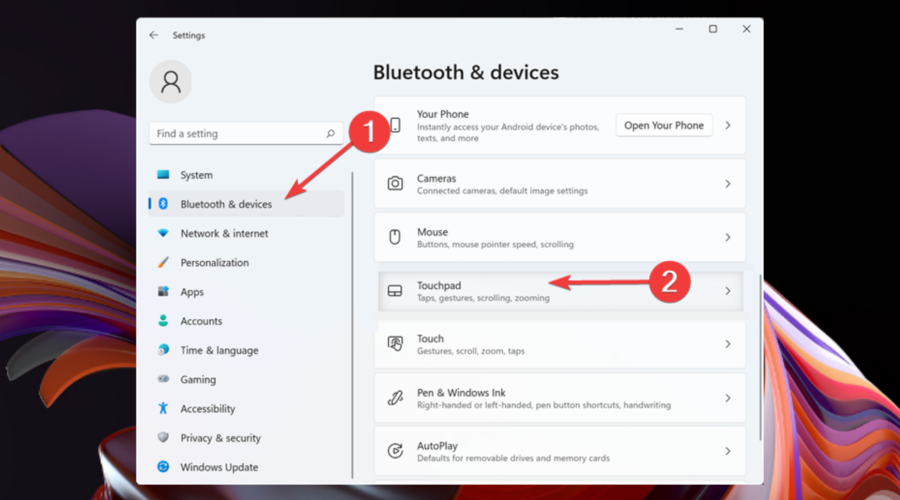Click the Your Phone title text
900x500 pixels.
(x=443, y=114)
